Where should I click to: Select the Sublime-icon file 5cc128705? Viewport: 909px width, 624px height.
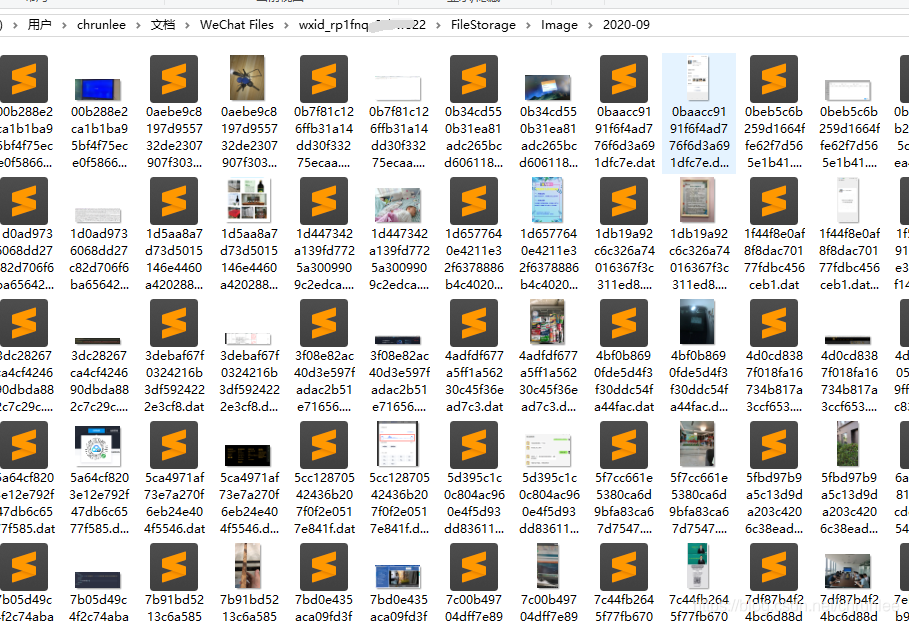click(x=324, y=445)
